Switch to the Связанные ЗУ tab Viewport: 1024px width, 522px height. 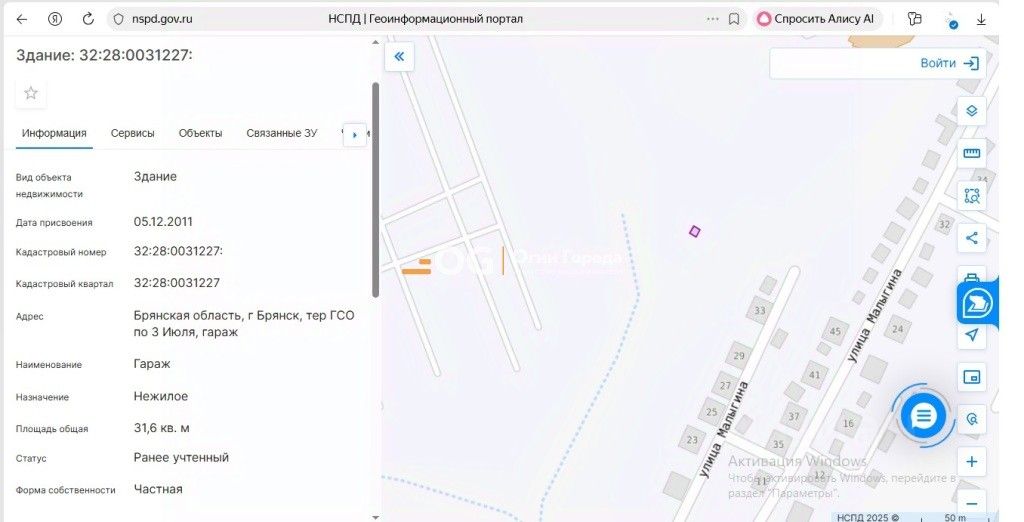pyautogui.click(x=281, y=133)
